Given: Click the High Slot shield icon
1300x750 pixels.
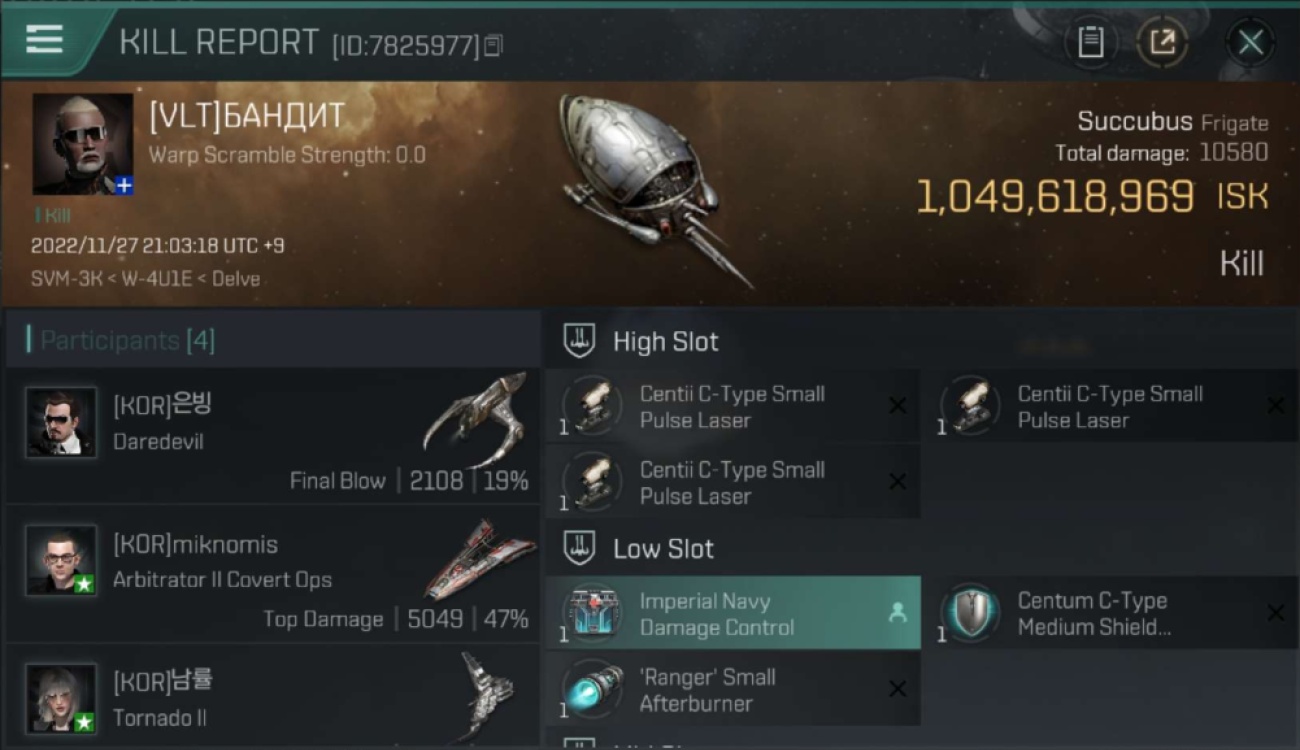Looking at the screenshot, I should pos(580,341).
